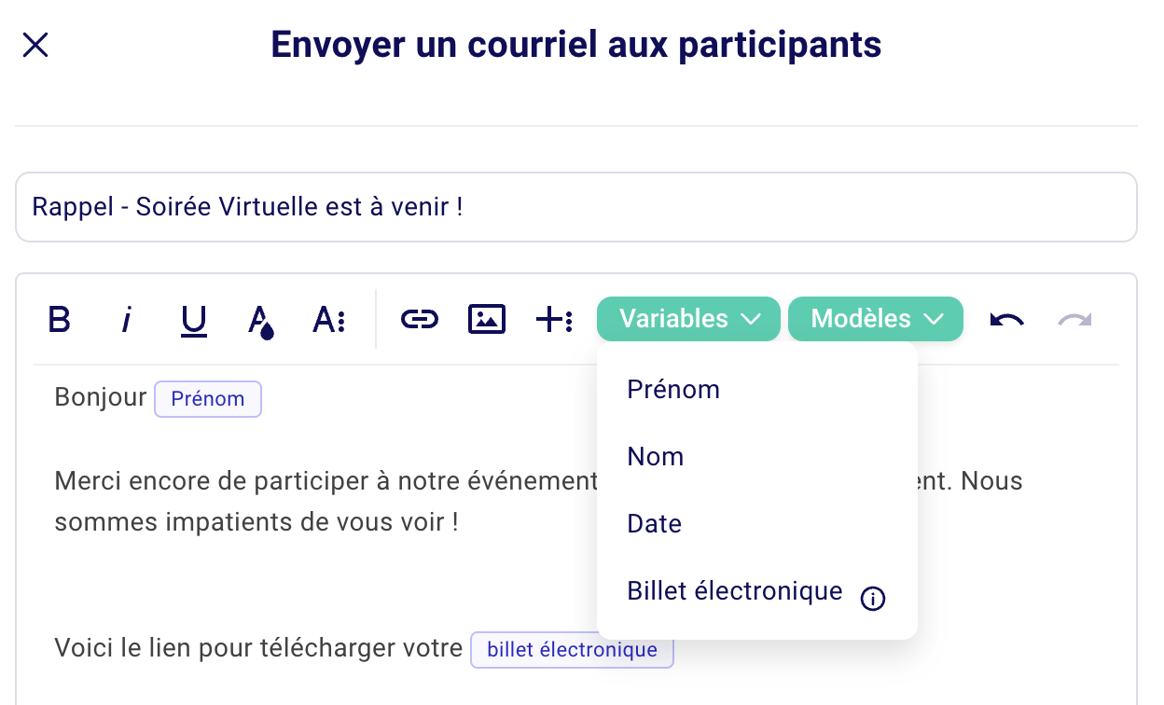Click the Prénom chip after Bonjour

click(207, 398)
